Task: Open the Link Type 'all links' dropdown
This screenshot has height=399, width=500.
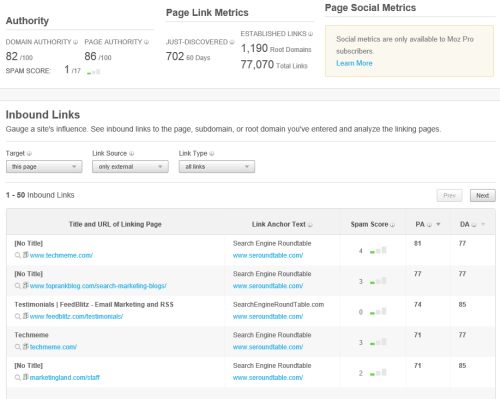Action: (x=217, y=167)
